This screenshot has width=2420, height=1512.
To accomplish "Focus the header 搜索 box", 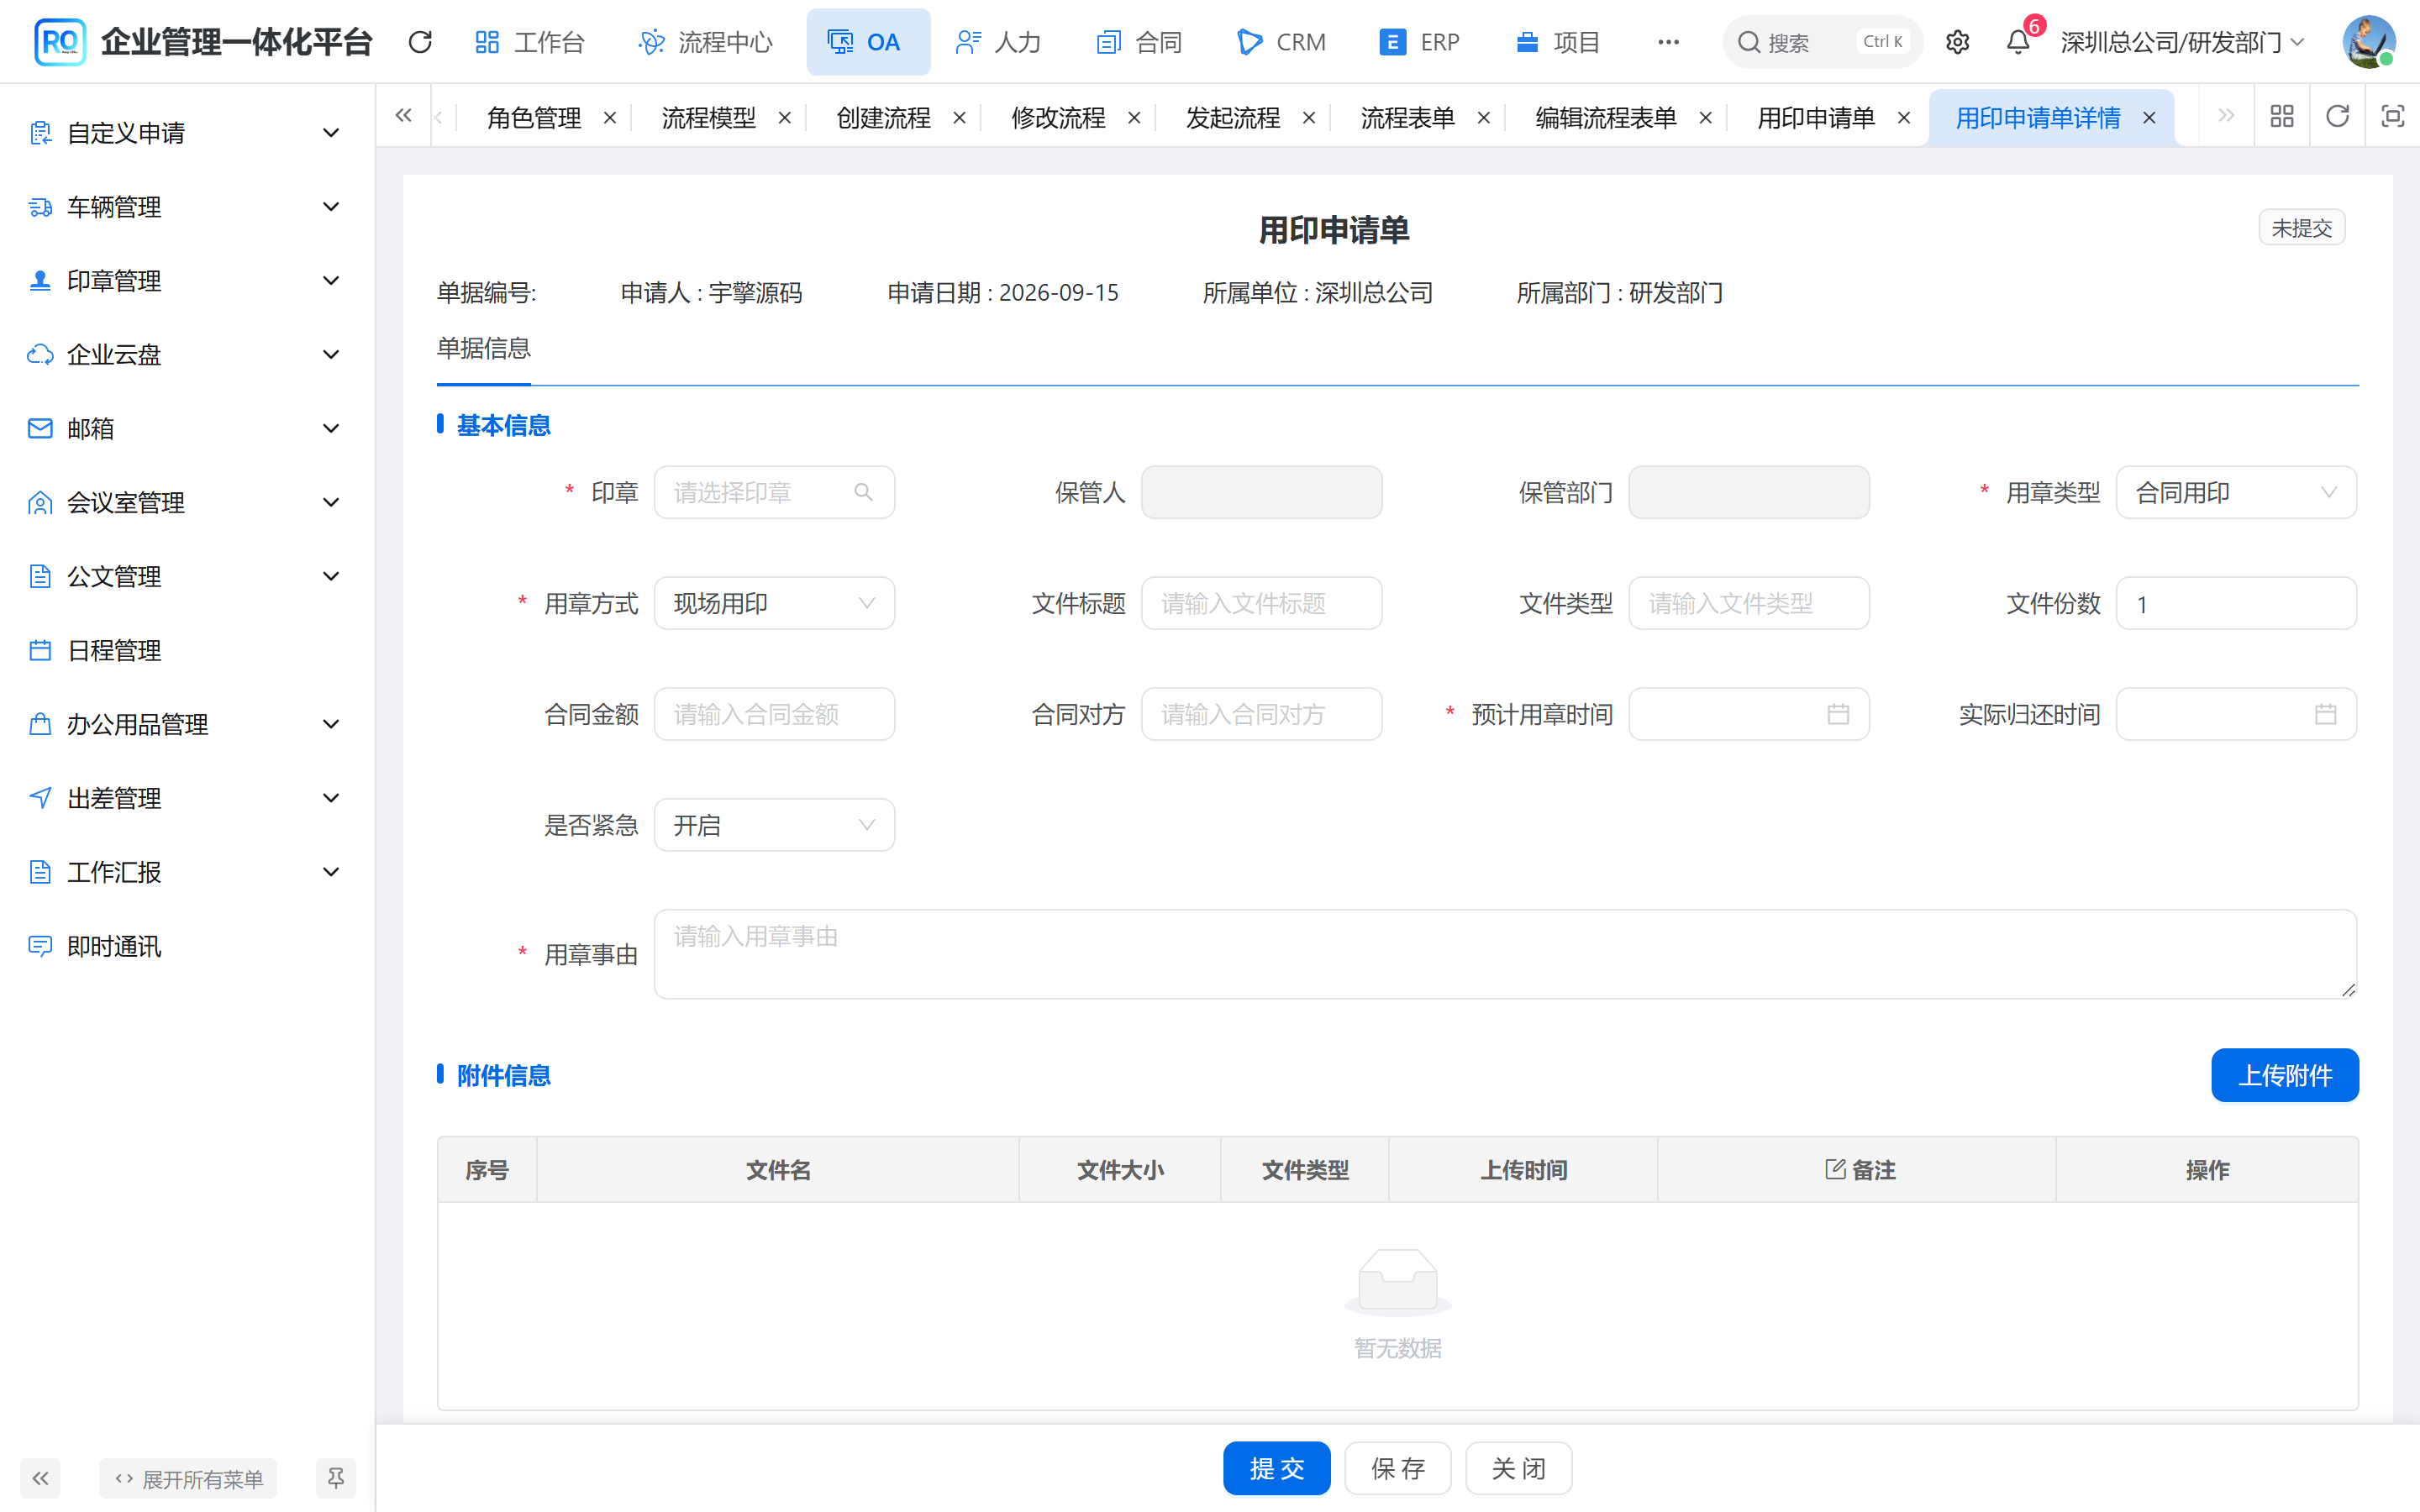I will [x=1822, y=42].
